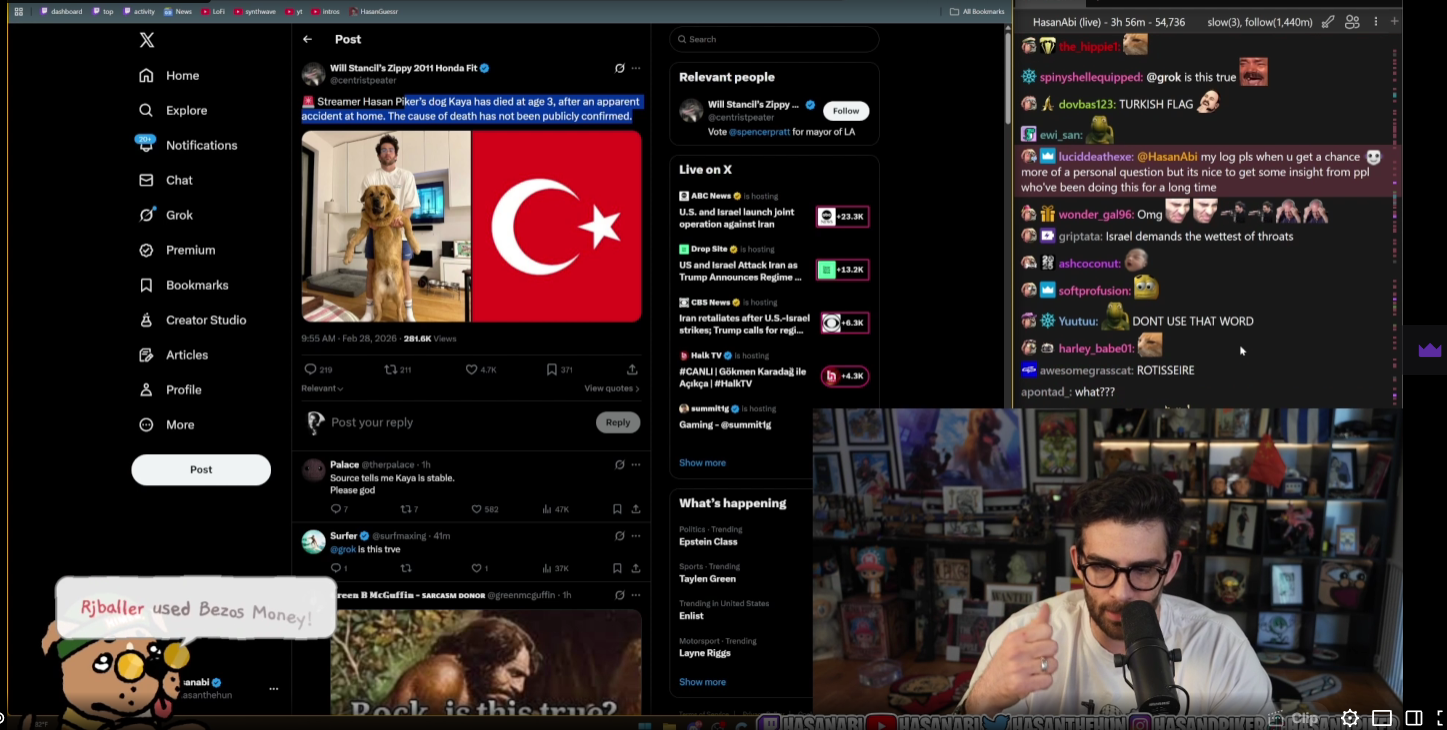The height and width of the screenshot is (730, 1447).
Task: Open Notifications in the X sidebar
Action: pyautogui.click(x=188, y=146)
